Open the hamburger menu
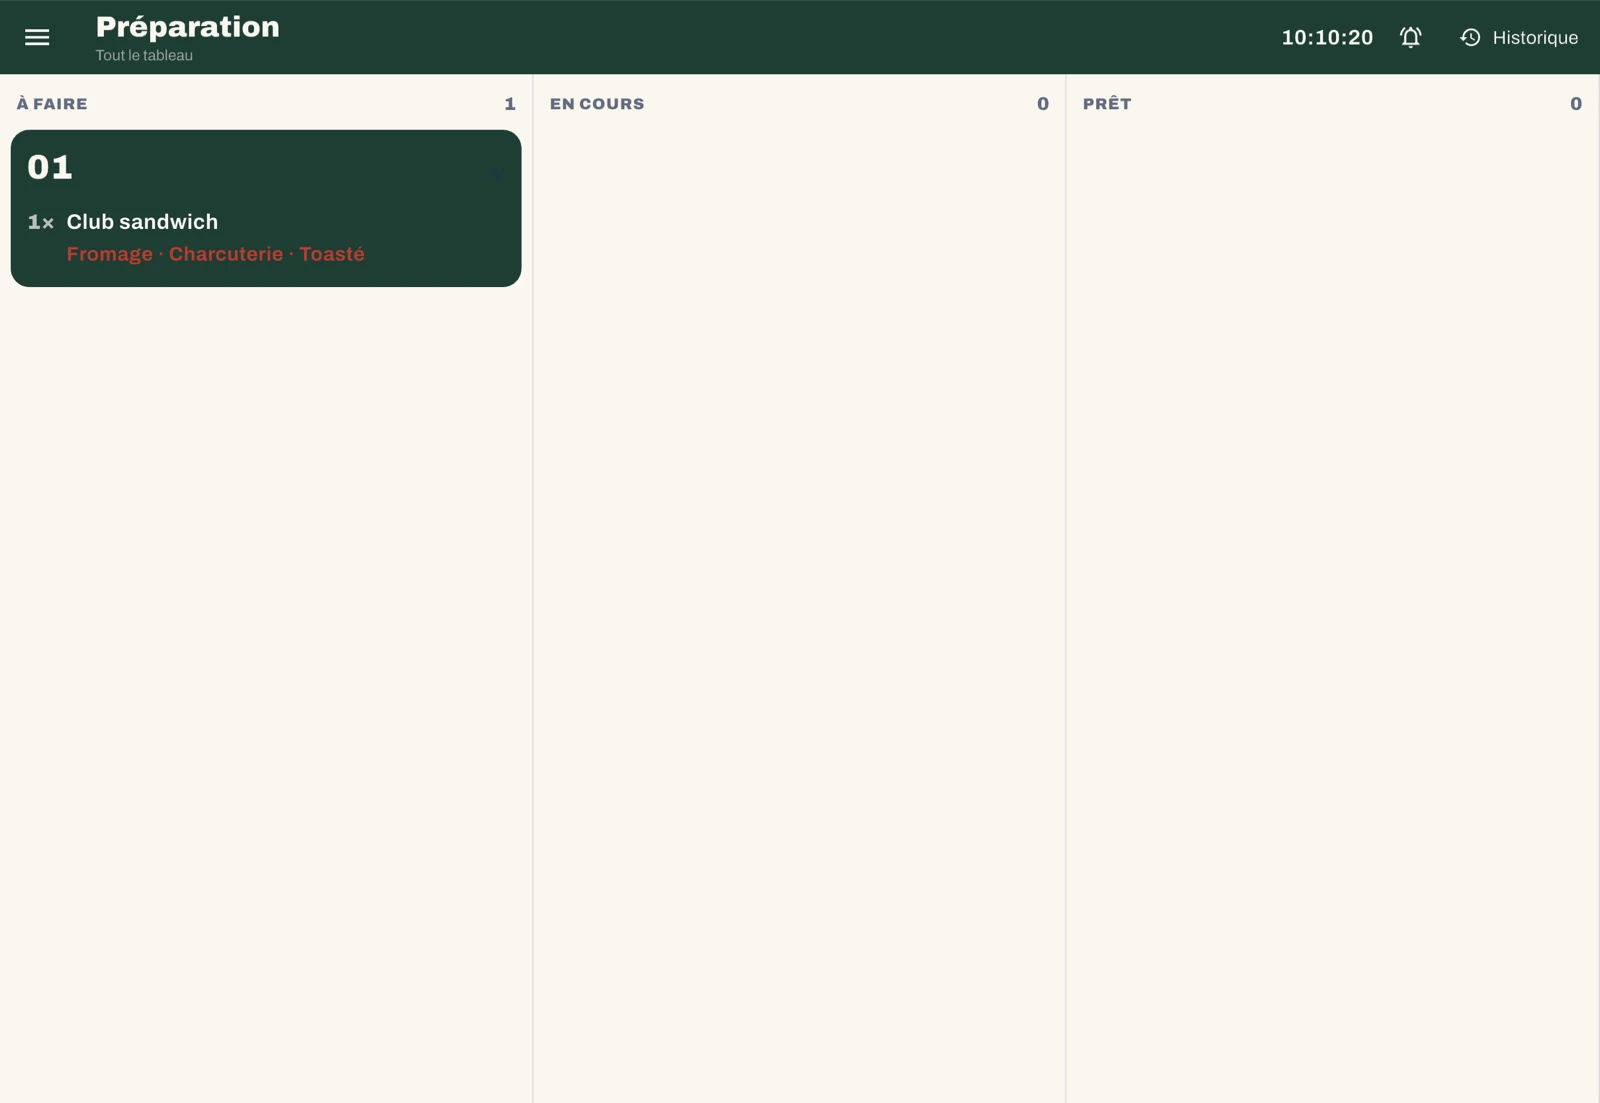The image size is (1600, 1103). point(37,37)
